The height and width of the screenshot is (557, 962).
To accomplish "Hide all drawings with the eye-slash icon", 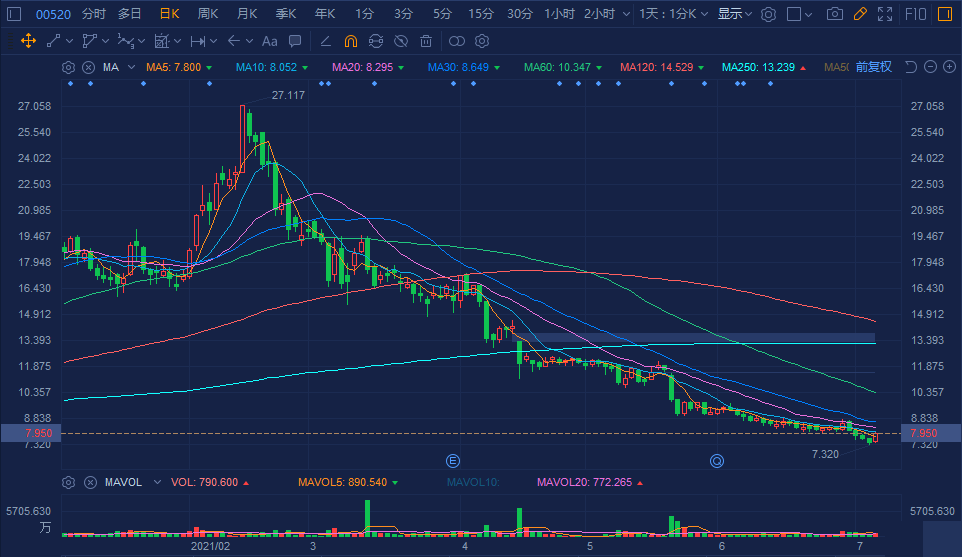I will 401,41.
